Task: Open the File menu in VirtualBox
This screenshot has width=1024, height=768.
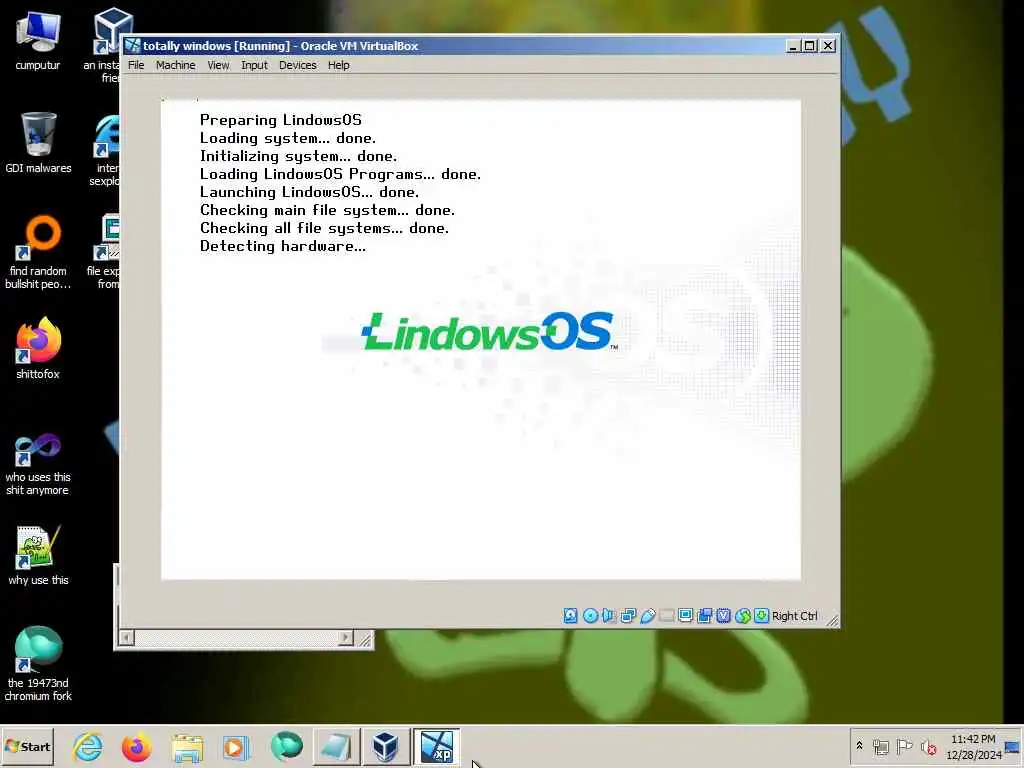Action: point(136,65)
